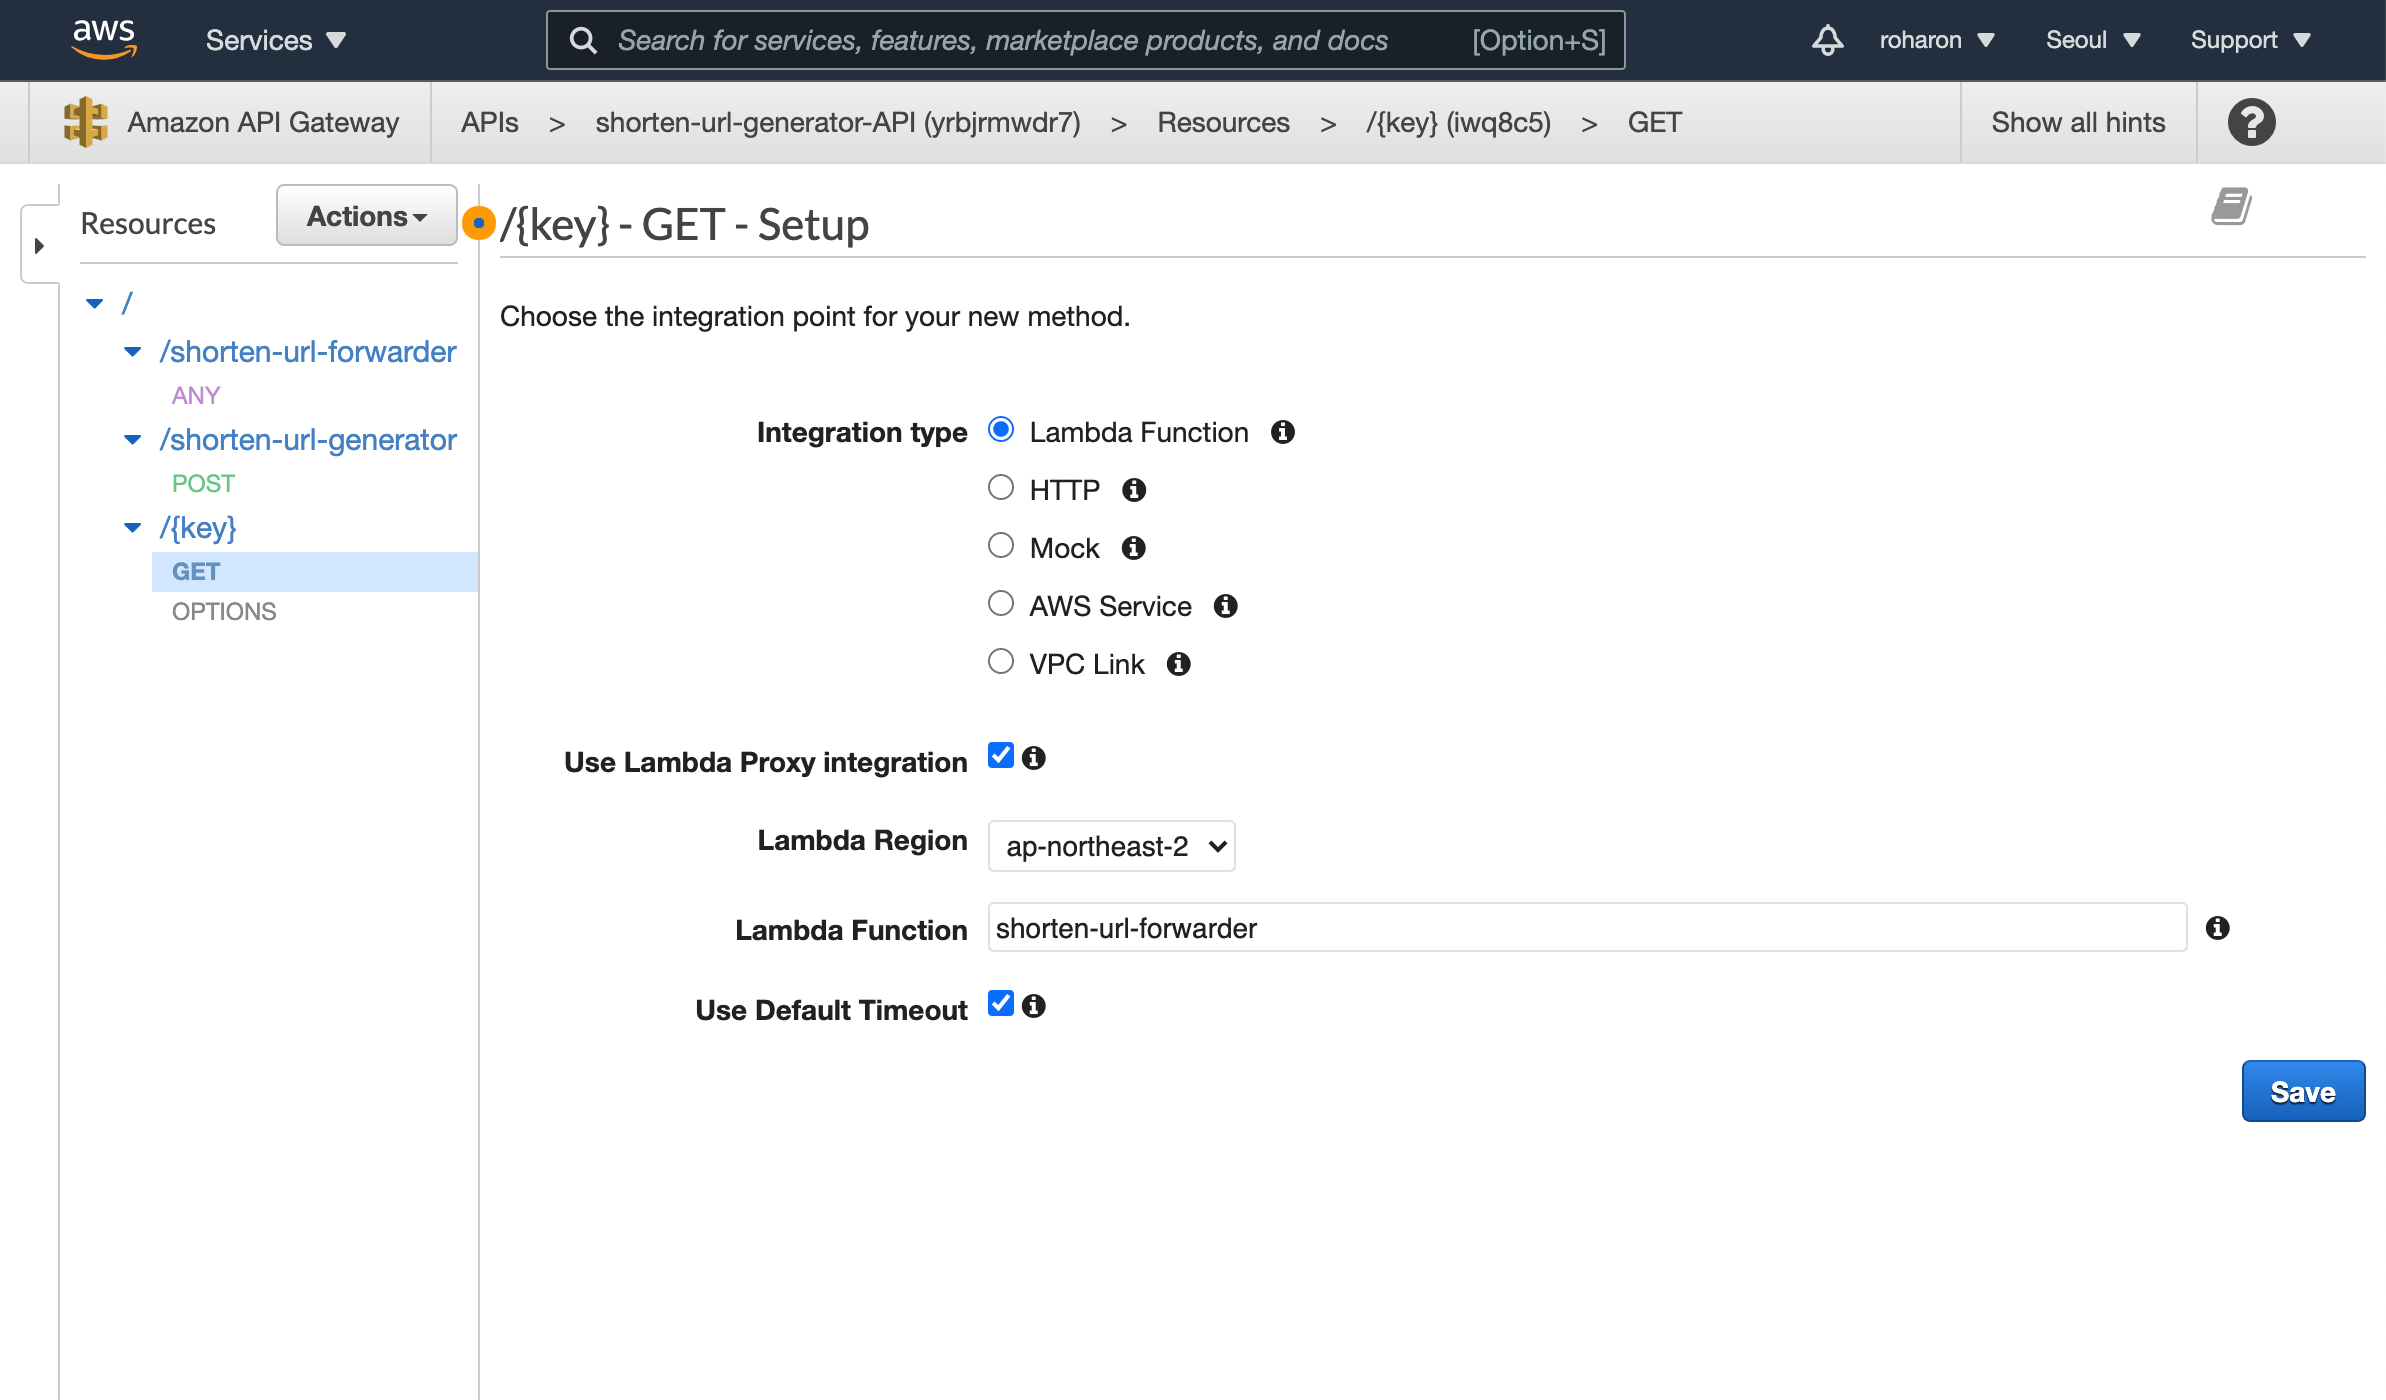Open the Actions dropdown menu

pos(366,216)
